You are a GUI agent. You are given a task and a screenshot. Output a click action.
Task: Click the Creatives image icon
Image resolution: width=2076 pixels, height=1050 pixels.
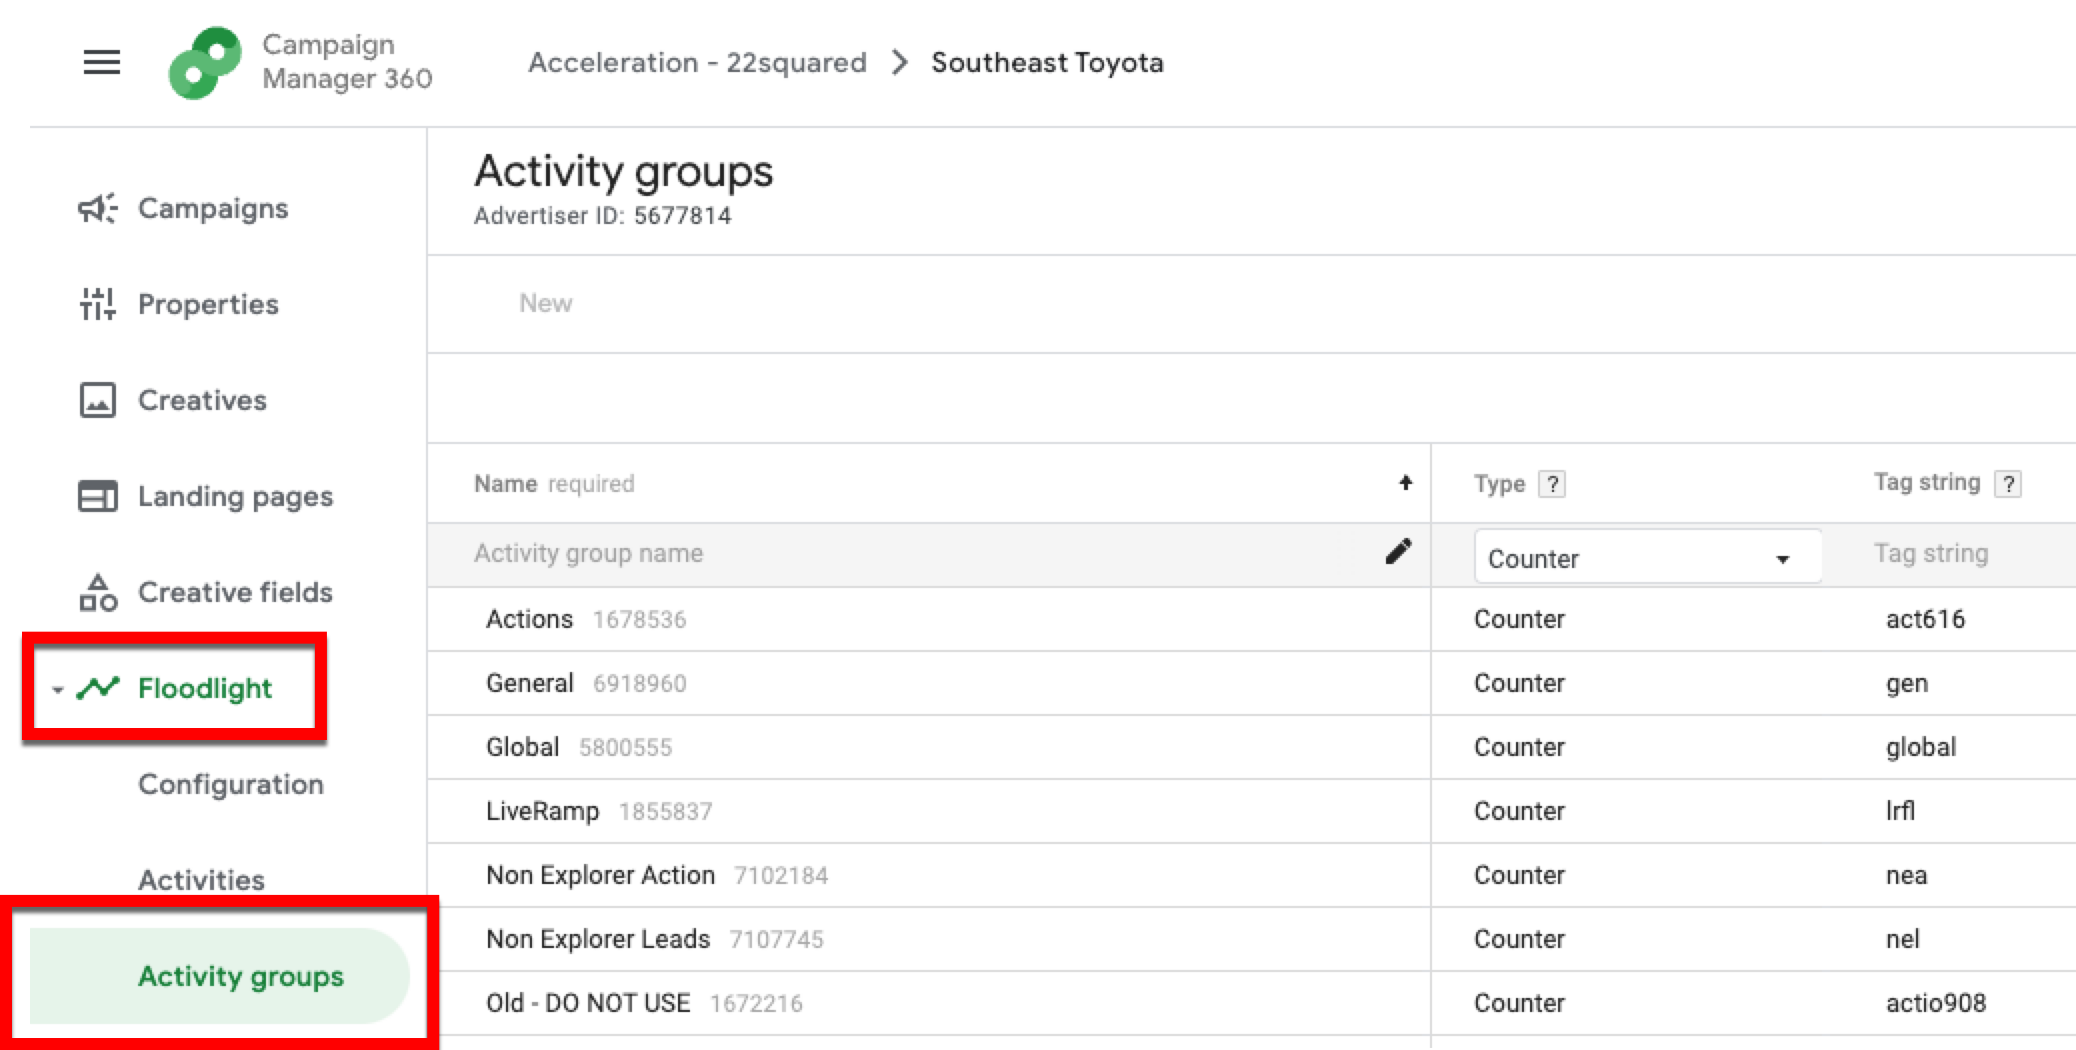point(98,400)
